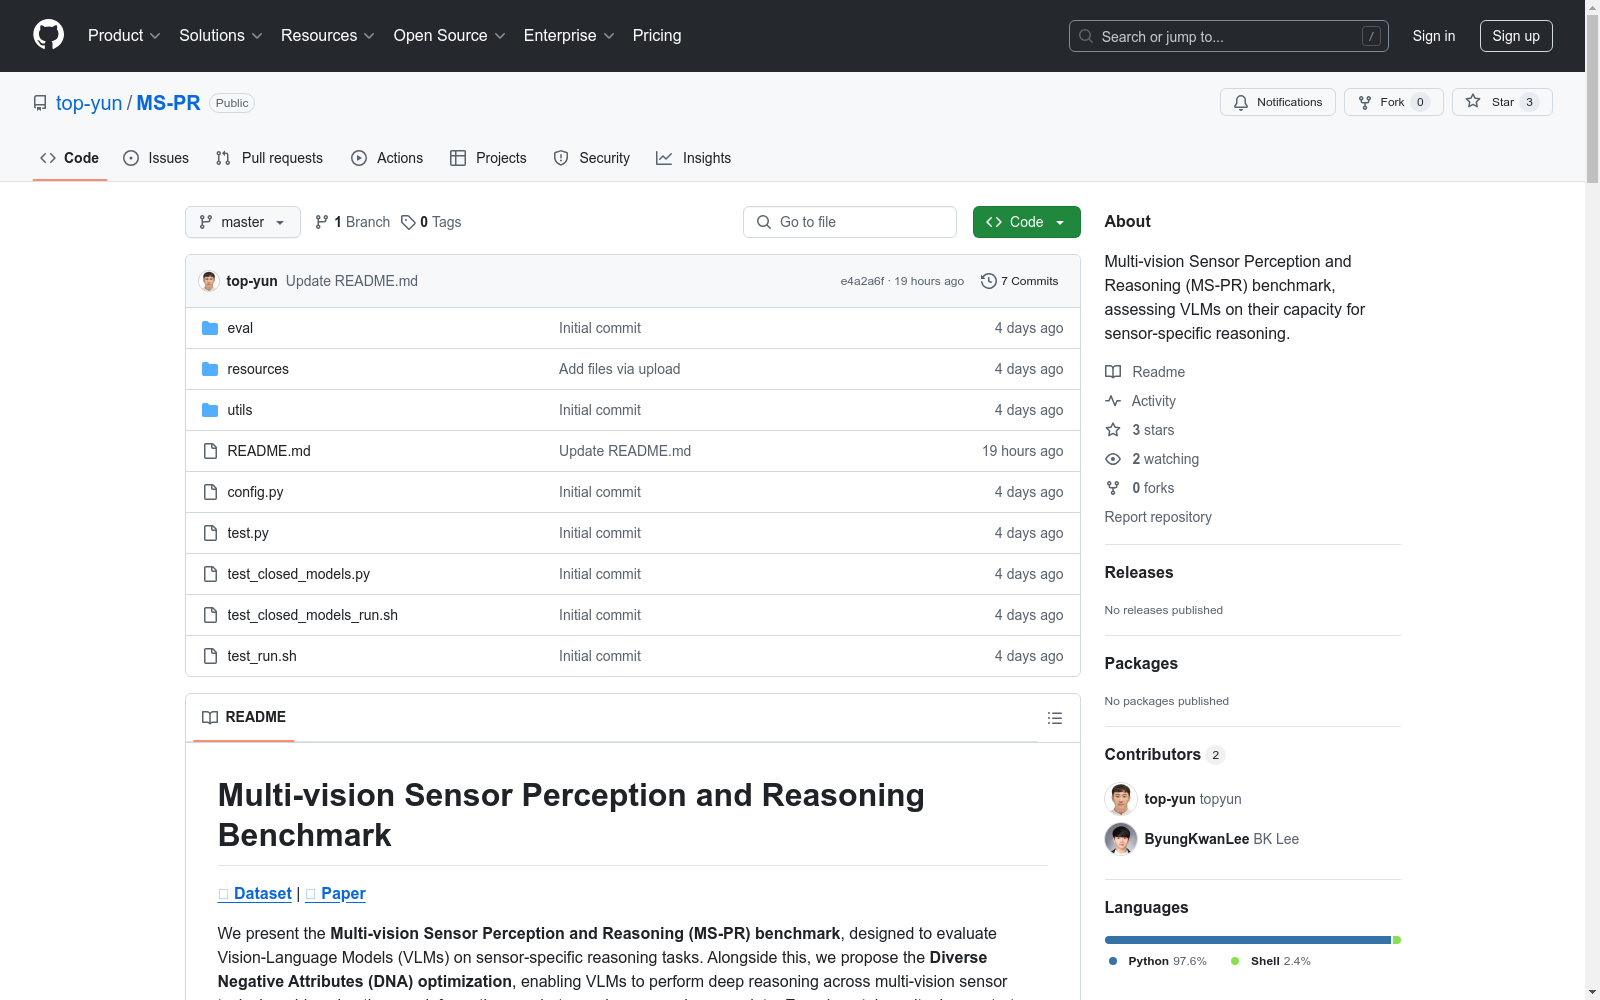Click the Sign in link

click(x=1434, y=36)
